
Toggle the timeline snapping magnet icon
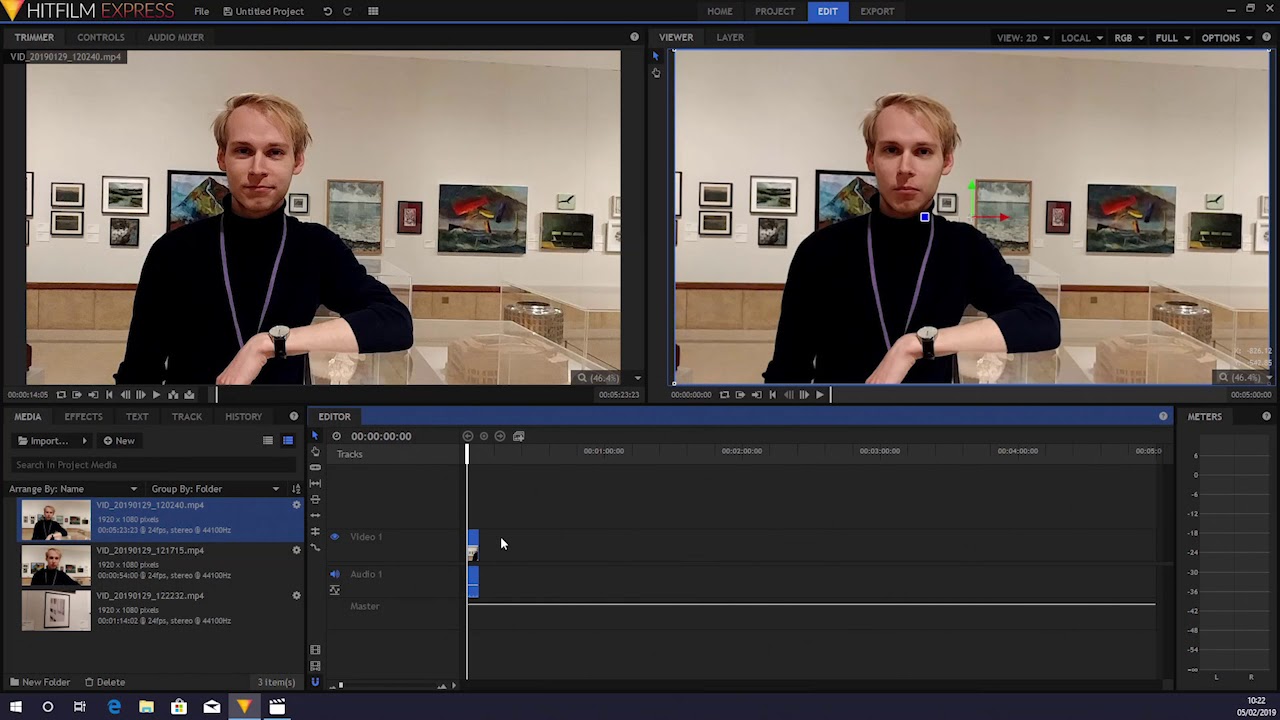(x=315, y=682)
